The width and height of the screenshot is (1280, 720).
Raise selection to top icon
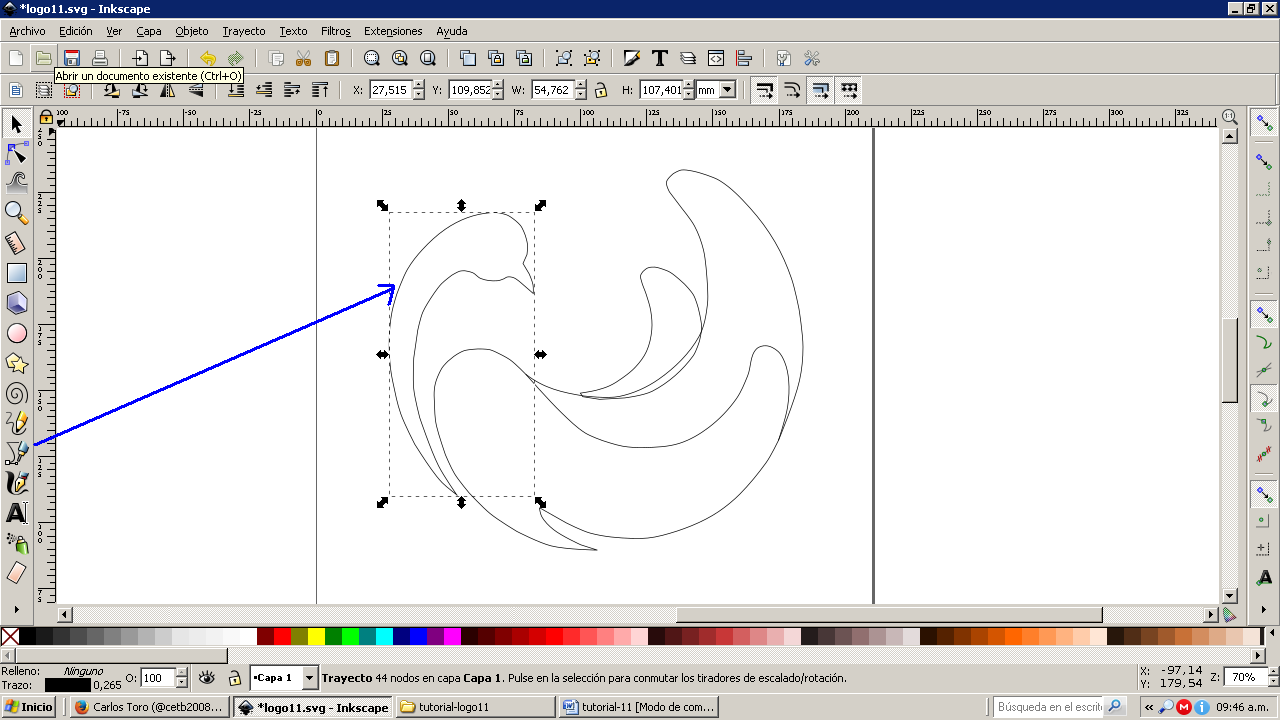320,90
